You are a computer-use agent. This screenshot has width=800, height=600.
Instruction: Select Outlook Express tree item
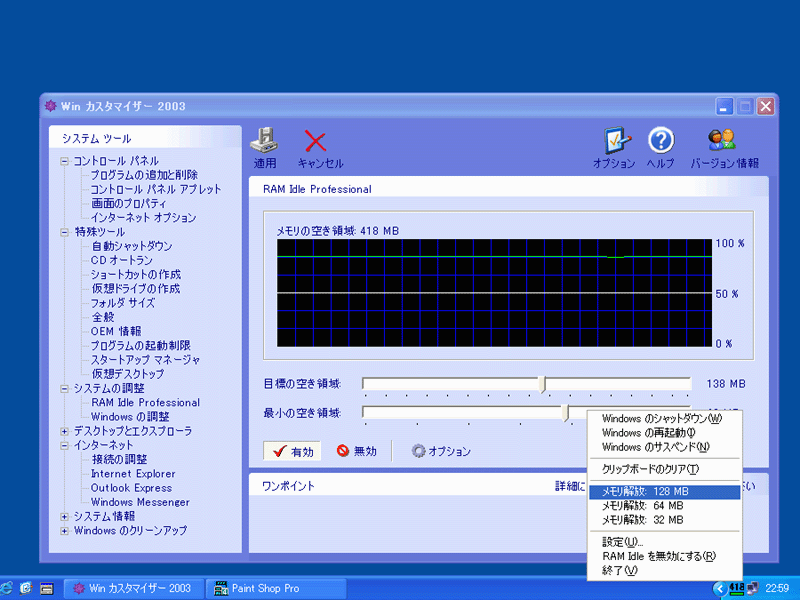[132, 488]
